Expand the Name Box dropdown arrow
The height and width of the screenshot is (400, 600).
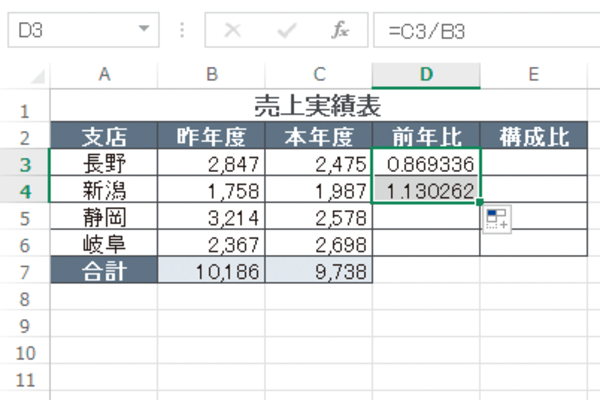coord(144,29)
